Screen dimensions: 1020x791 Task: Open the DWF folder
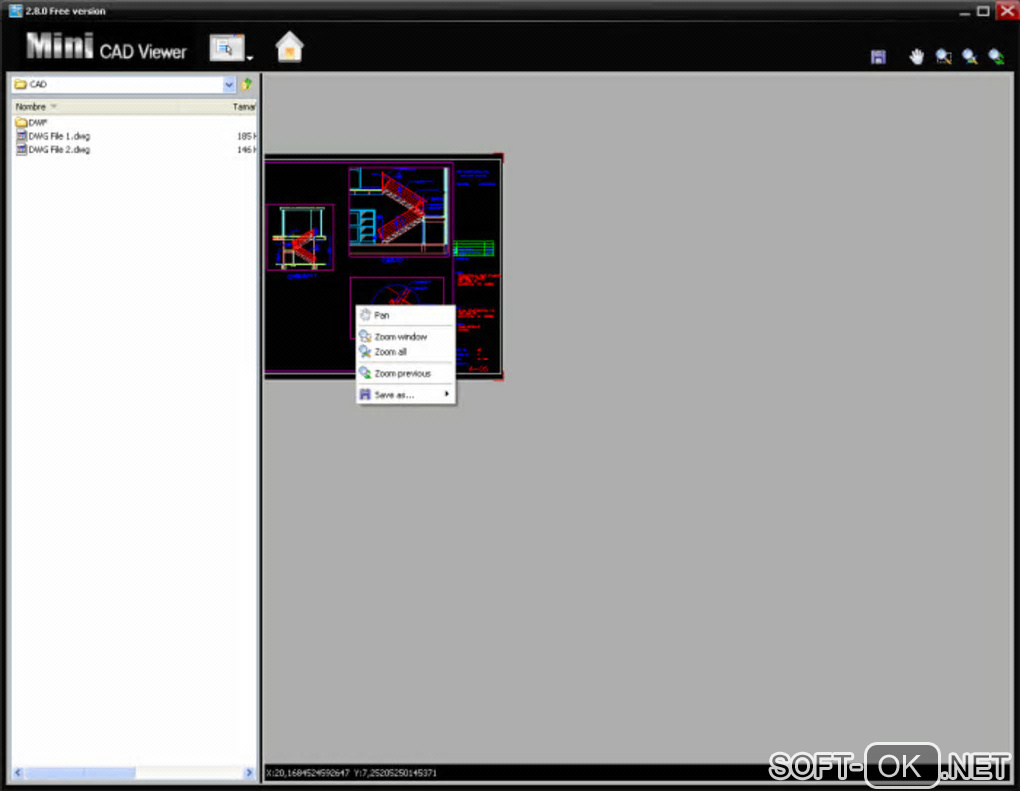click(31, 122)
